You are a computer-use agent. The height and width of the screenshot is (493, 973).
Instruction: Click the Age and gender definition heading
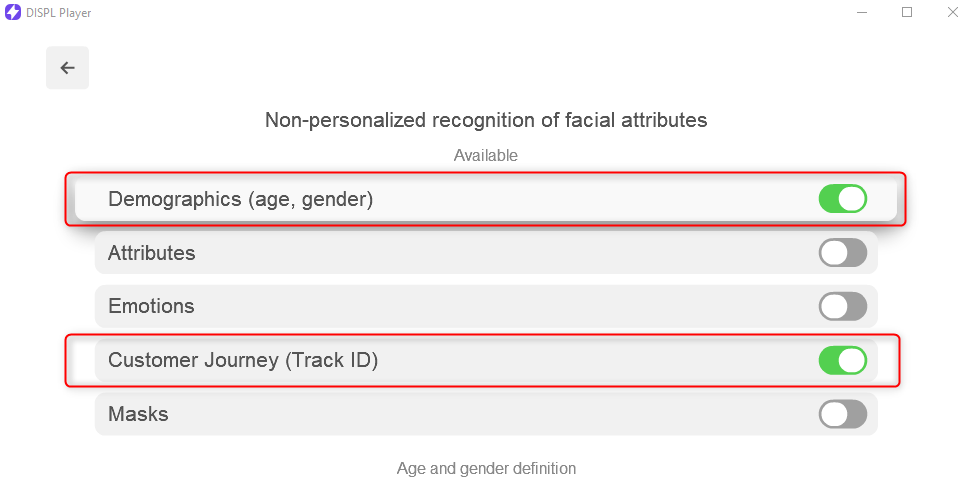coord(486,468)
